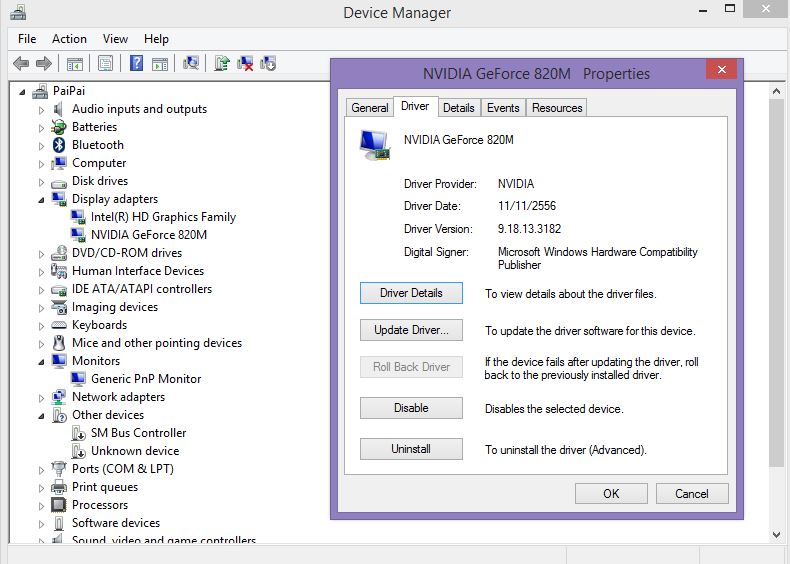790x564 pixels.
Task: Click OK in the Properties dialog
Action: [x=611, y=493]
